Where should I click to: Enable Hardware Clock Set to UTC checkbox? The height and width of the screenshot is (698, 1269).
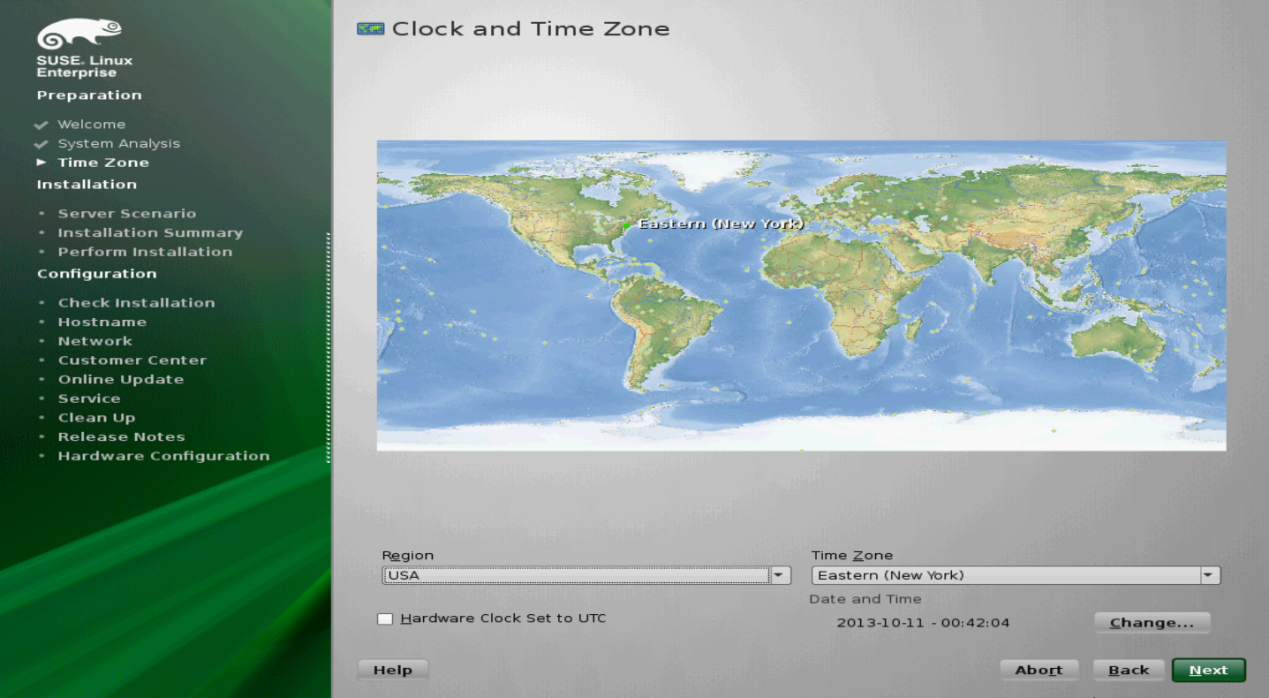click(x=385, y=619)
